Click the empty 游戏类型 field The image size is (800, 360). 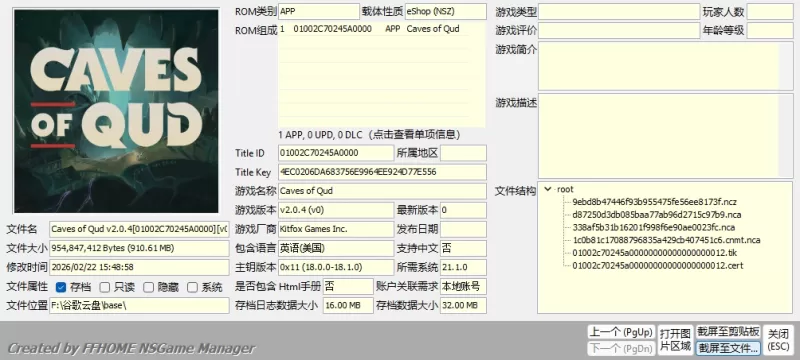(x=619, y=11)
